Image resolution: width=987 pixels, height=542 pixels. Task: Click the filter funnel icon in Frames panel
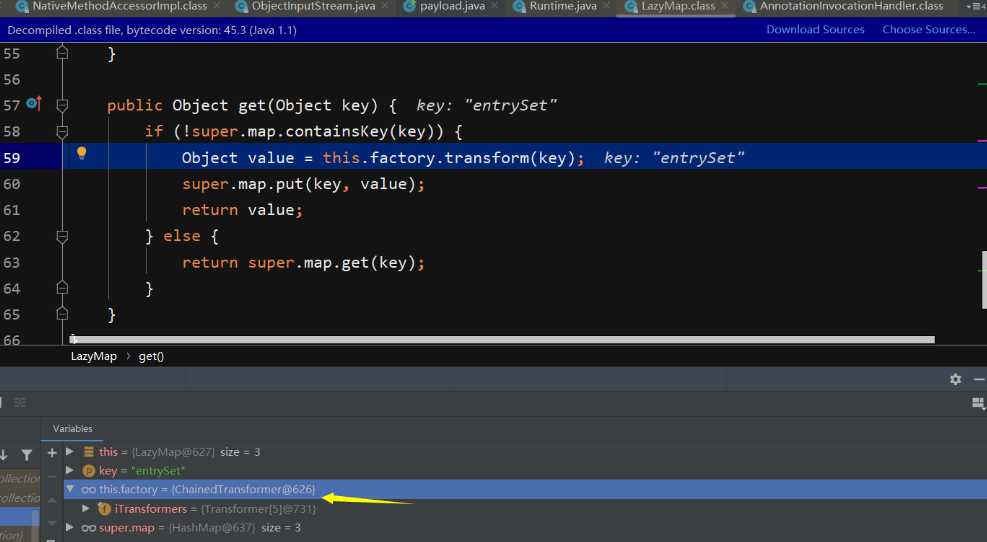[x=26, y=454]
